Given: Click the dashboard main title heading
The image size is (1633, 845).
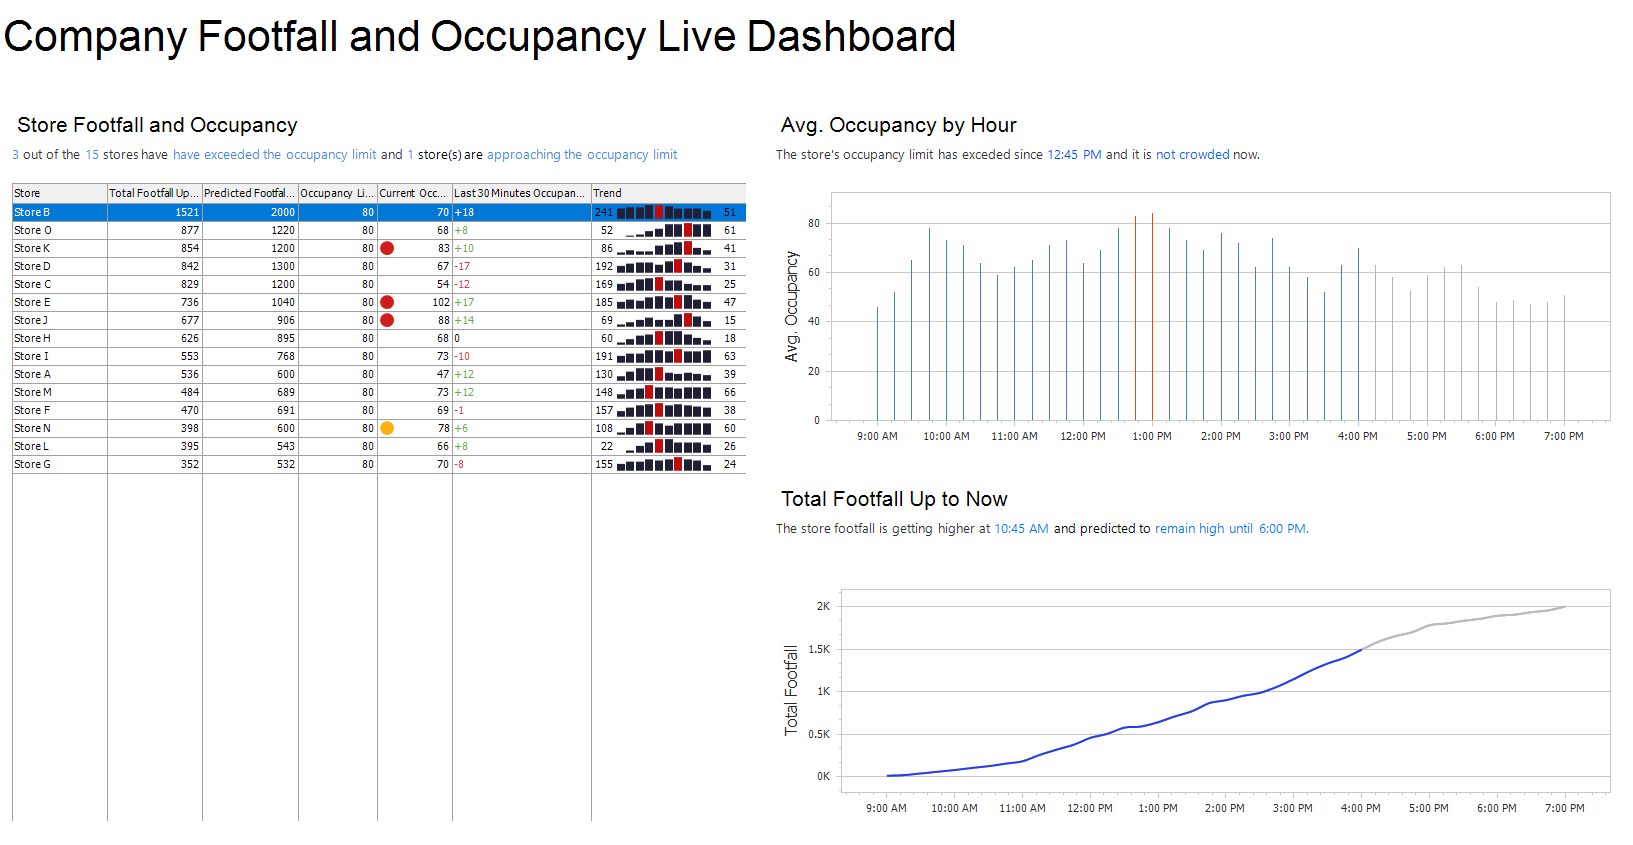Looking at the screenshot, I should (480, 37).
